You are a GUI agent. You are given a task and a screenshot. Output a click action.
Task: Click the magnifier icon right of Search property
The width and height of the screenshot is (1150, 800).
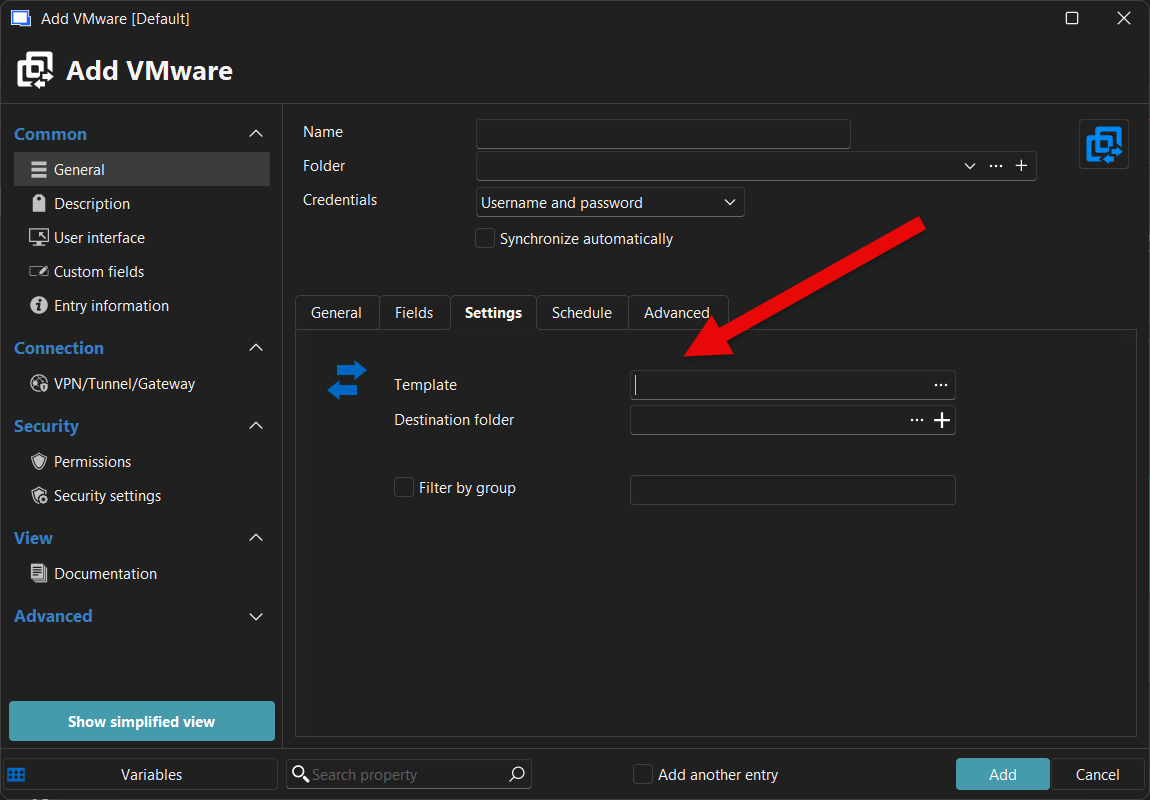pos(517,774)
